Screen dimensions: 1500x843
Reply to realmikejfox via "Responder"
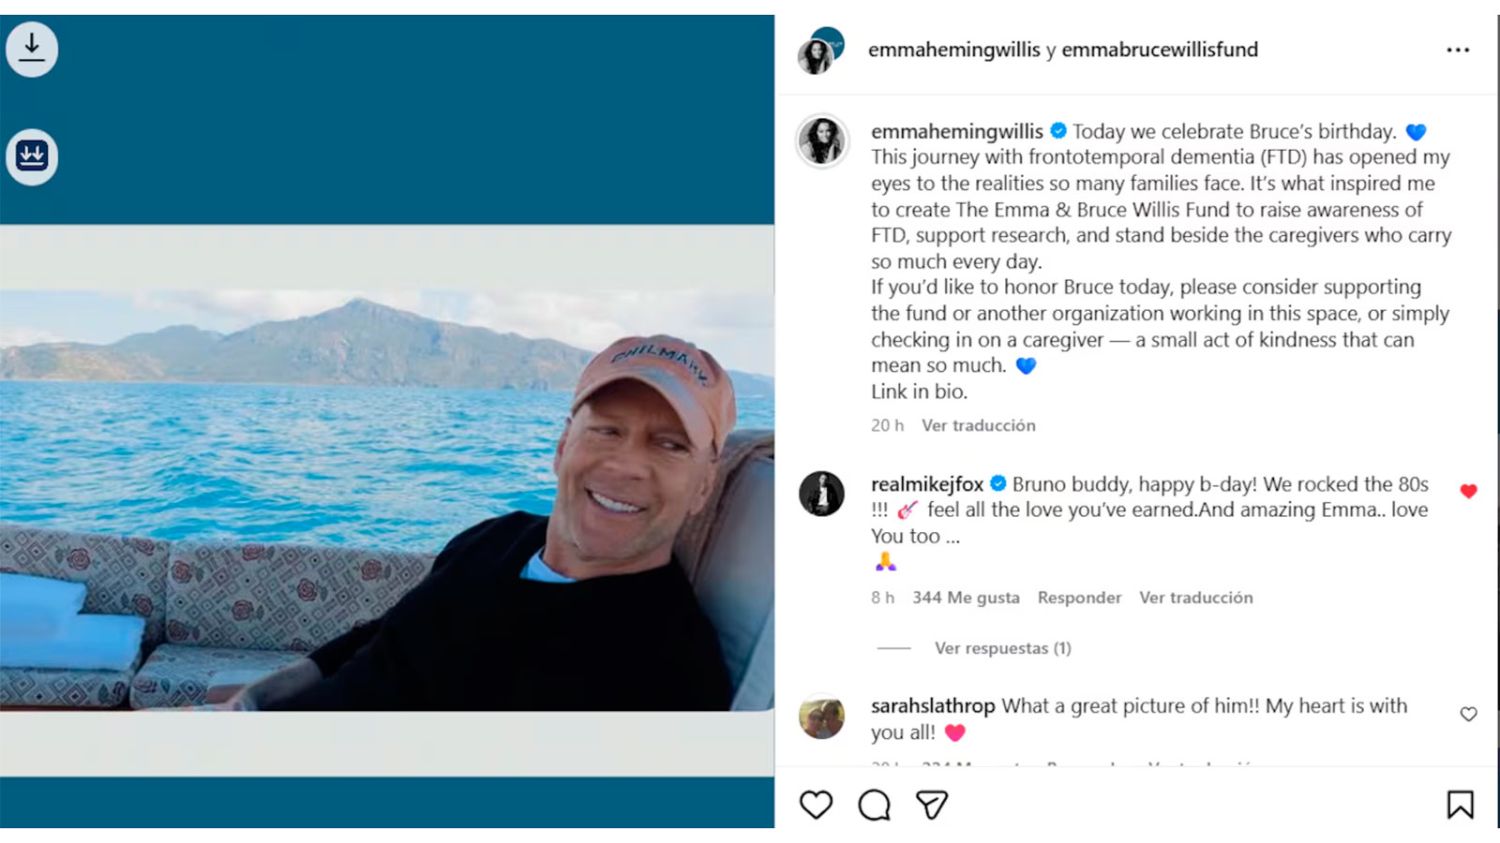pos(1079,597)
